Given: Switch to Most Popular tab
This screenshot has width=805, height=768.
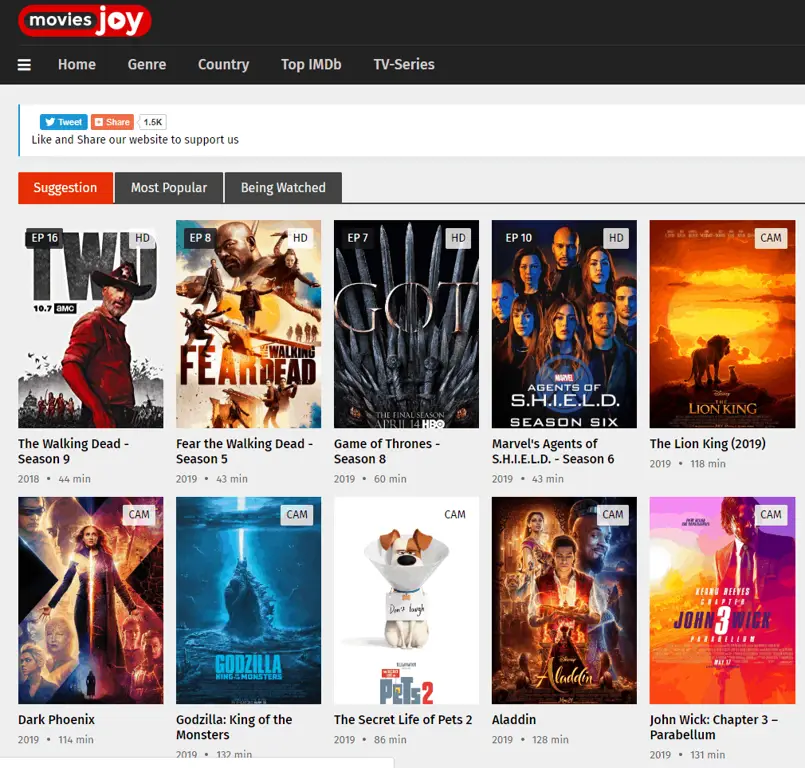Looking at the screenshot, I should [x=169, y=188].
